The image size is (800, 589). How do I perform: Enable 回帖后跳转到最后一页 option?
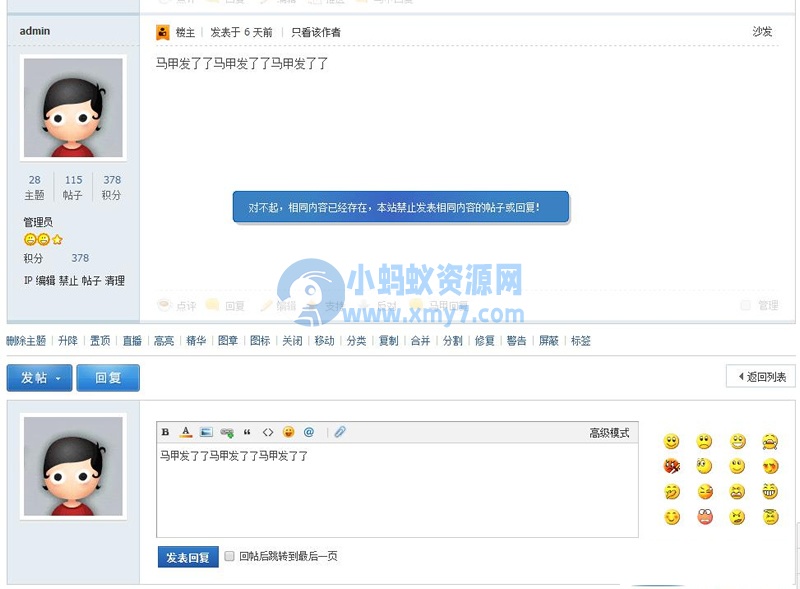[230, 557]
